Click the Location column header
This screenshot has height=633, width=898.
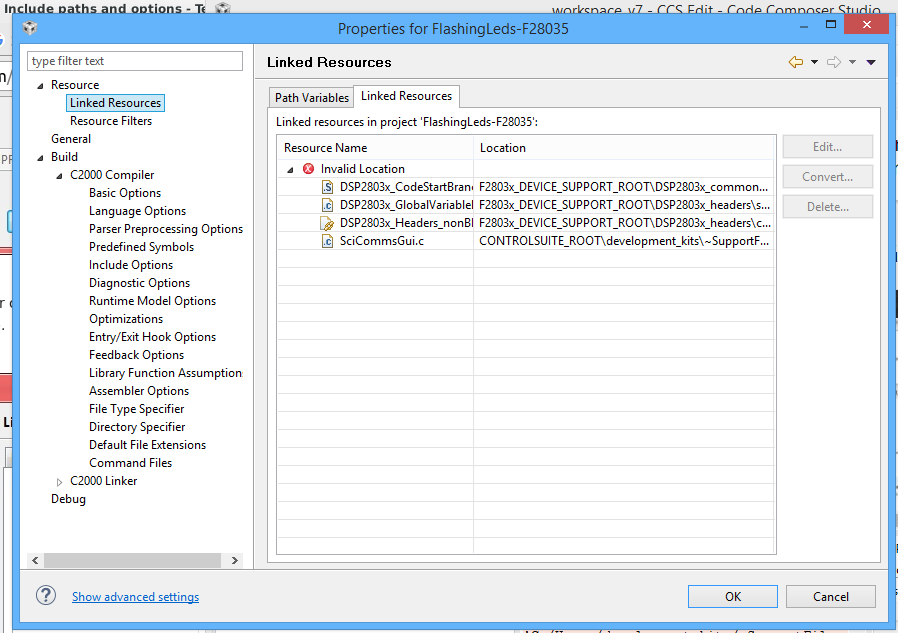pyautogui.click(x=624, y=148)
